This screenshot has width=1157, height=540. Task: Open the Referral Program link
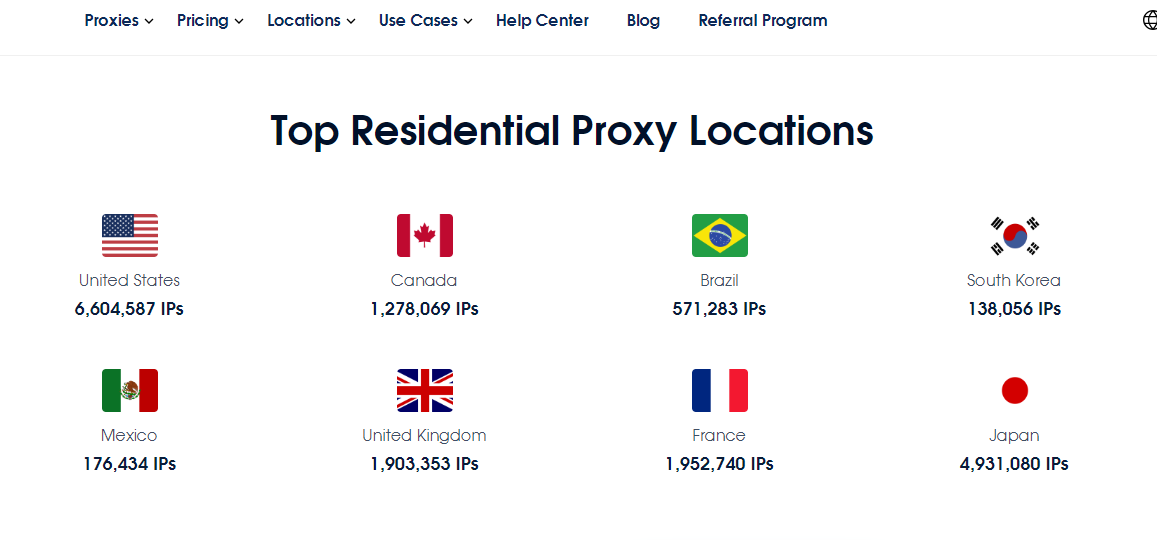763,21
